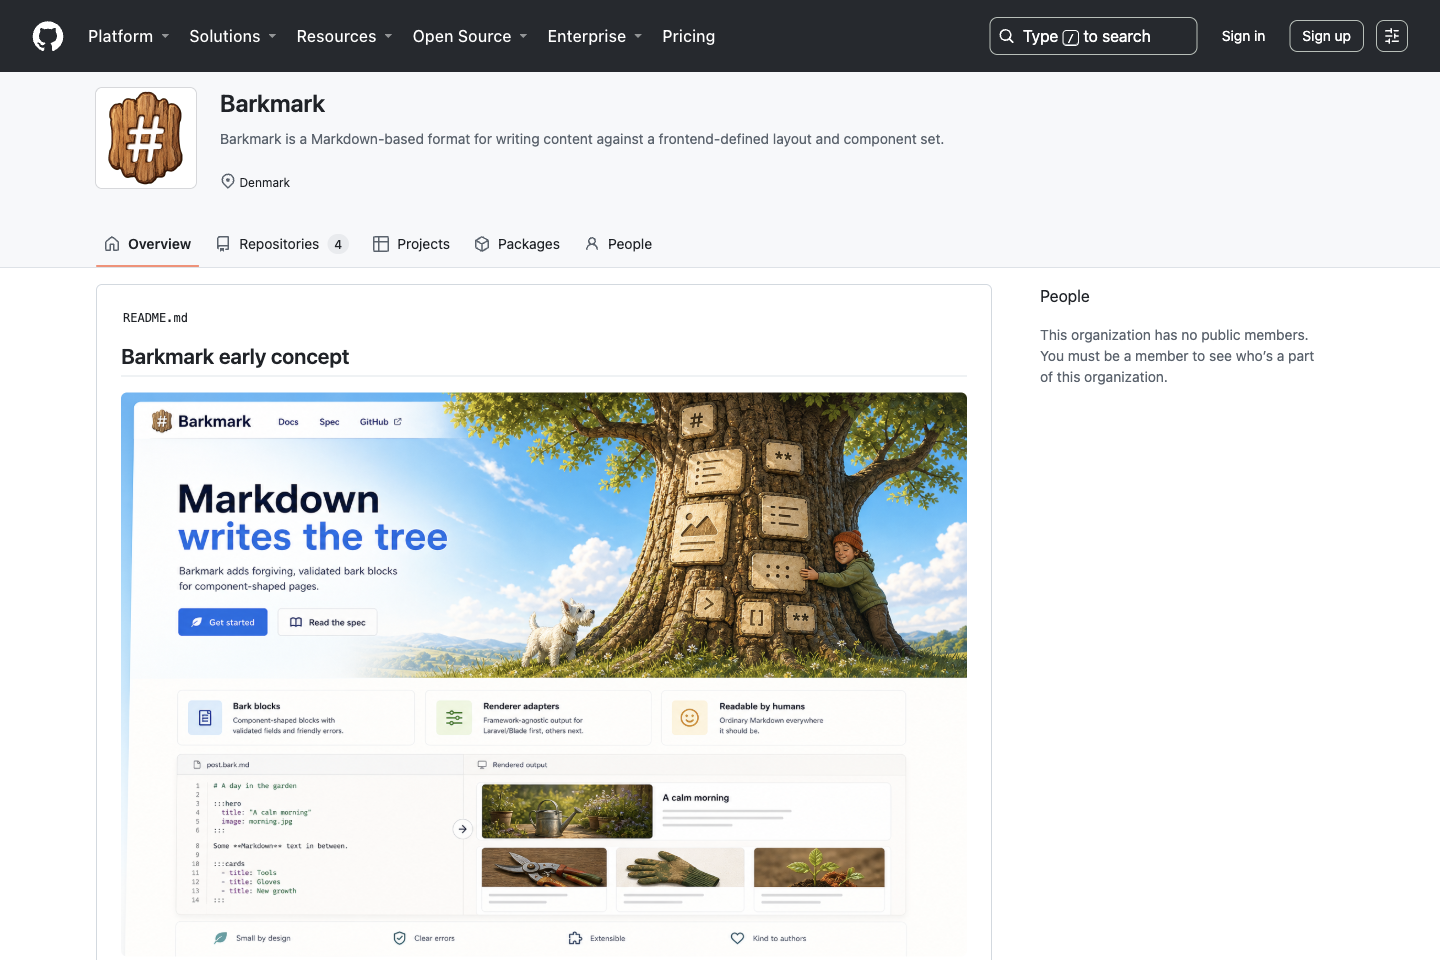Click the Barkmark logo in the mockup

click(201, 421)
